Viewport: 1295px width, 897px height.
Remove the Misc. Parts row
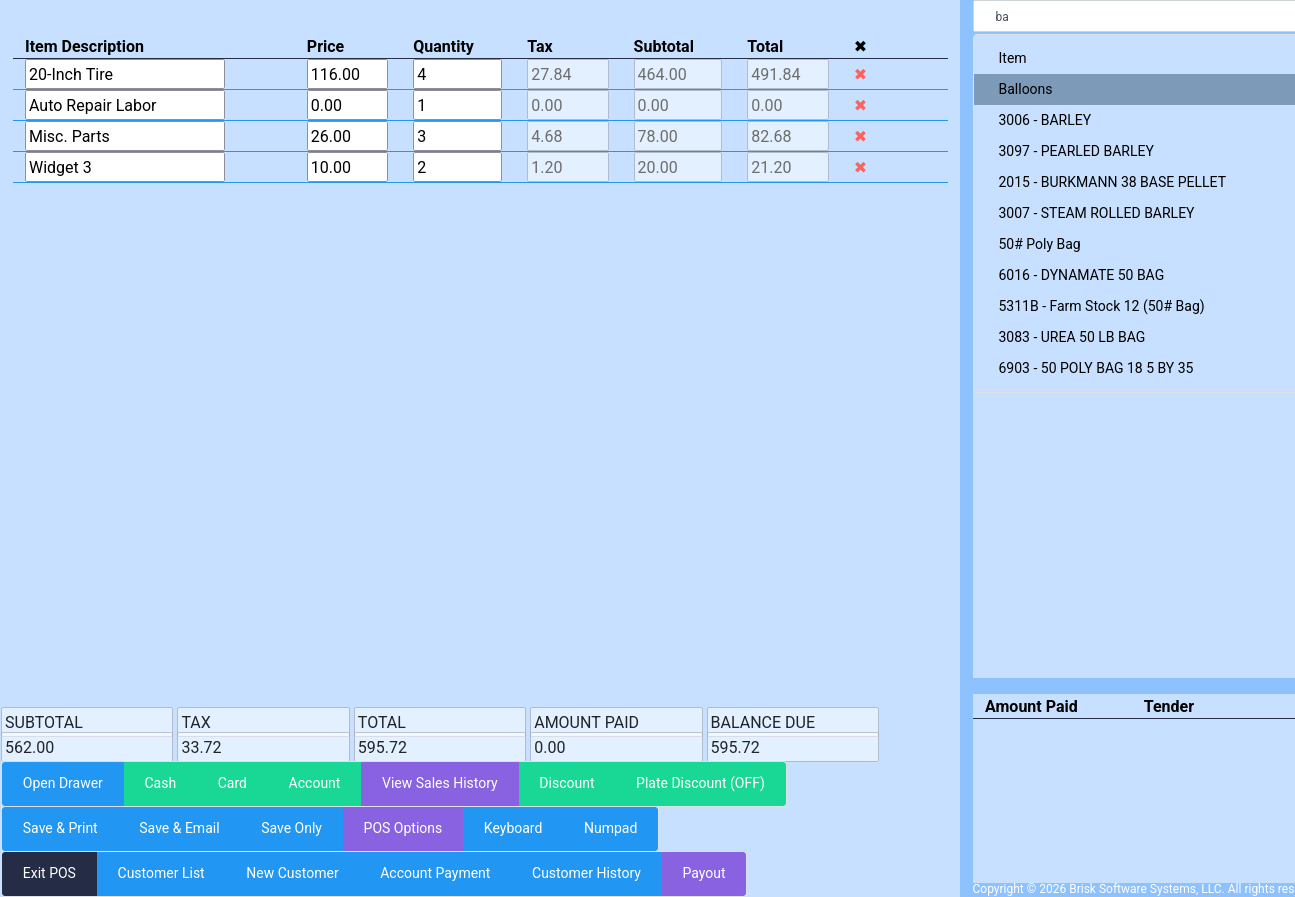click(x=860, y=136)
